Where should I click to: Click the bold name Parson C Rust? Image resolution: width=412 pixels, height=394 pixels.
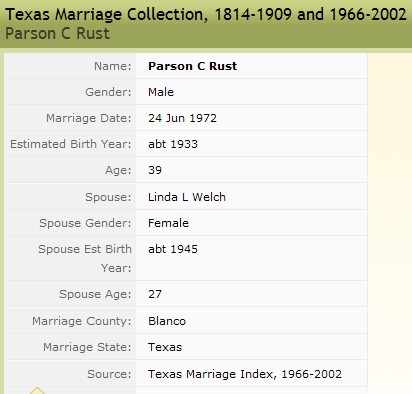(x=192, y=66)
